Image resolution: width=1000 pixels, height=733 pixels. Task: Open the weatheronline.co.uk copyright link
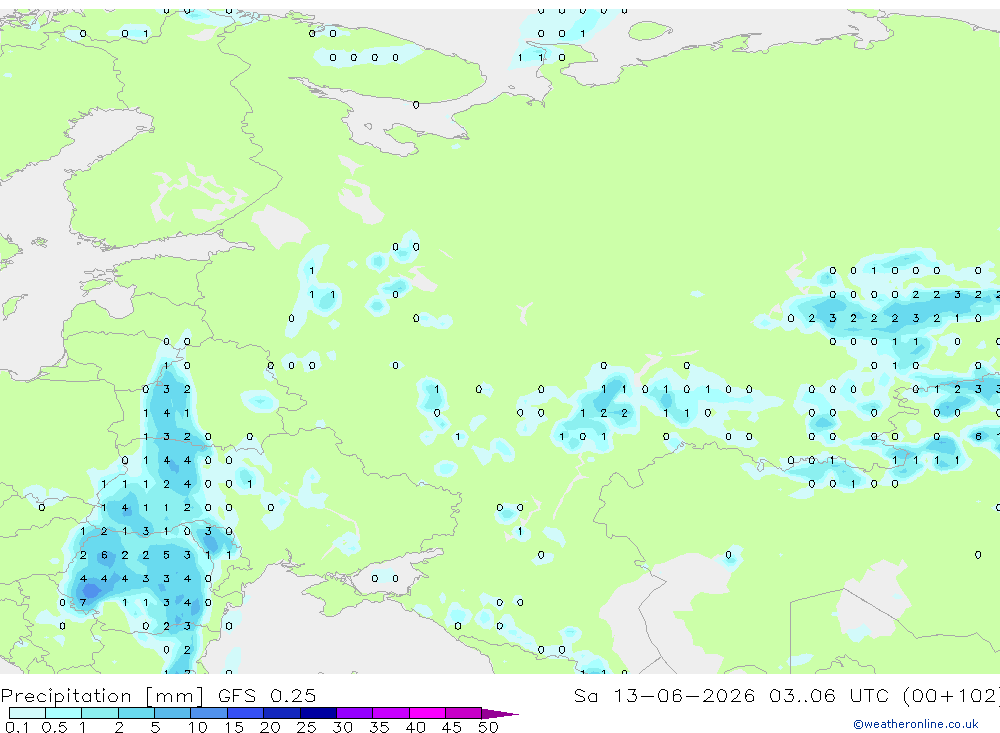tap(916, 724)
